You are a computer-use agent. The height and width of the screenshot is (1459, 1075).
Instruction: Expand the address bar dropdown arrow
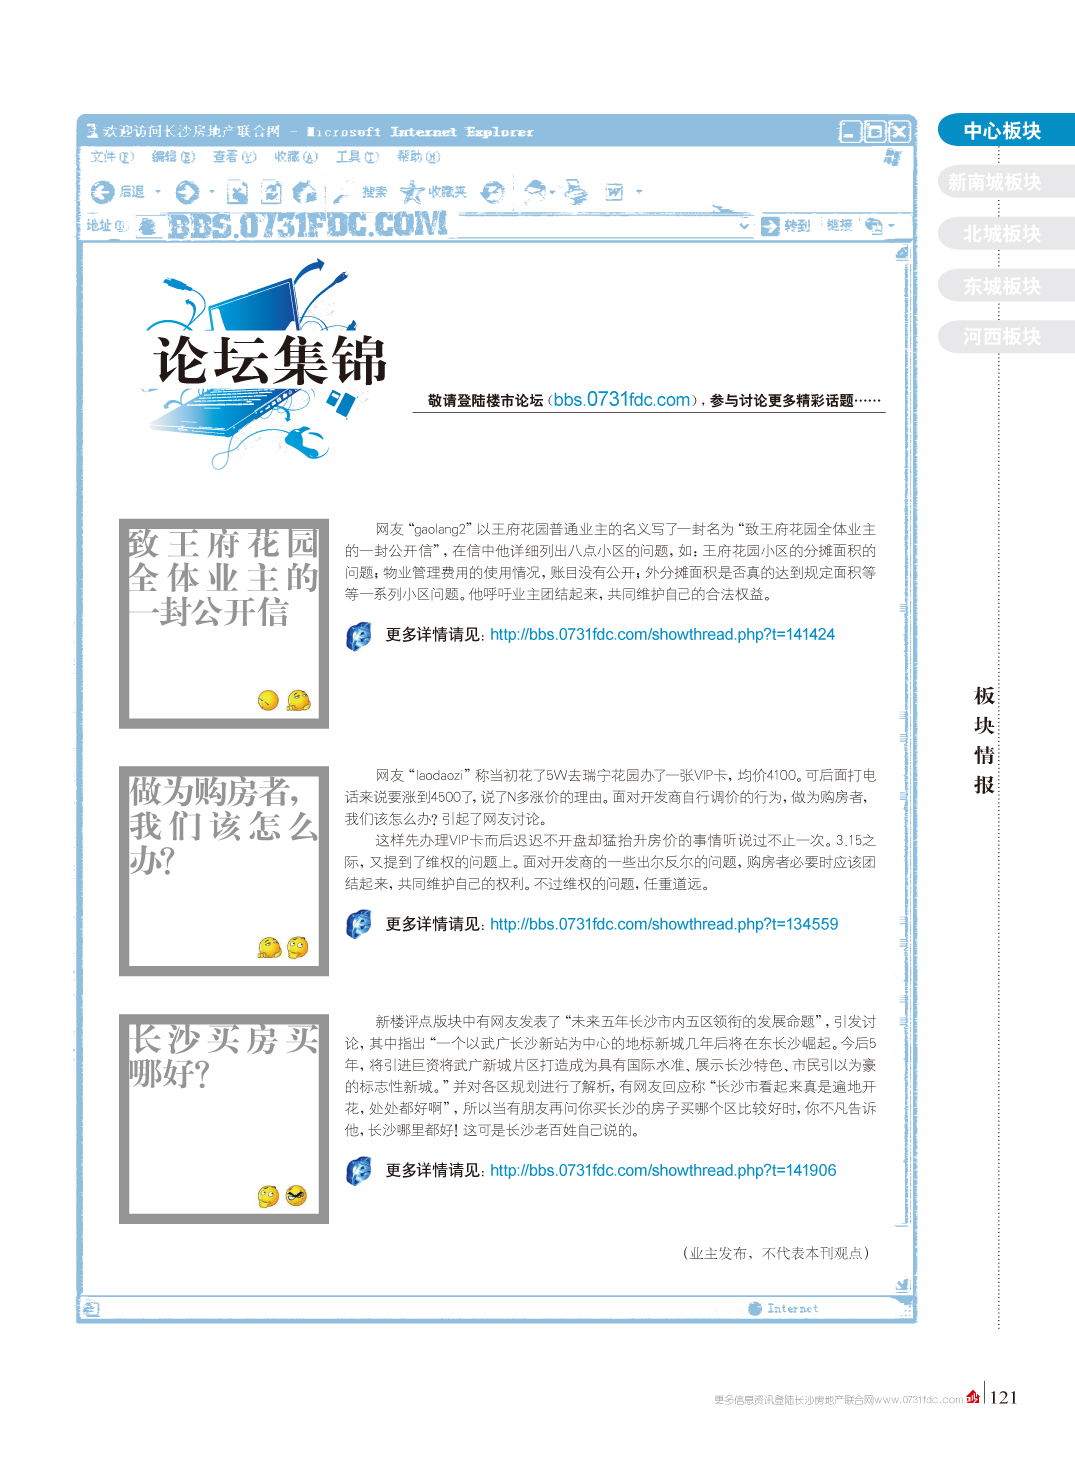(744, 226)
